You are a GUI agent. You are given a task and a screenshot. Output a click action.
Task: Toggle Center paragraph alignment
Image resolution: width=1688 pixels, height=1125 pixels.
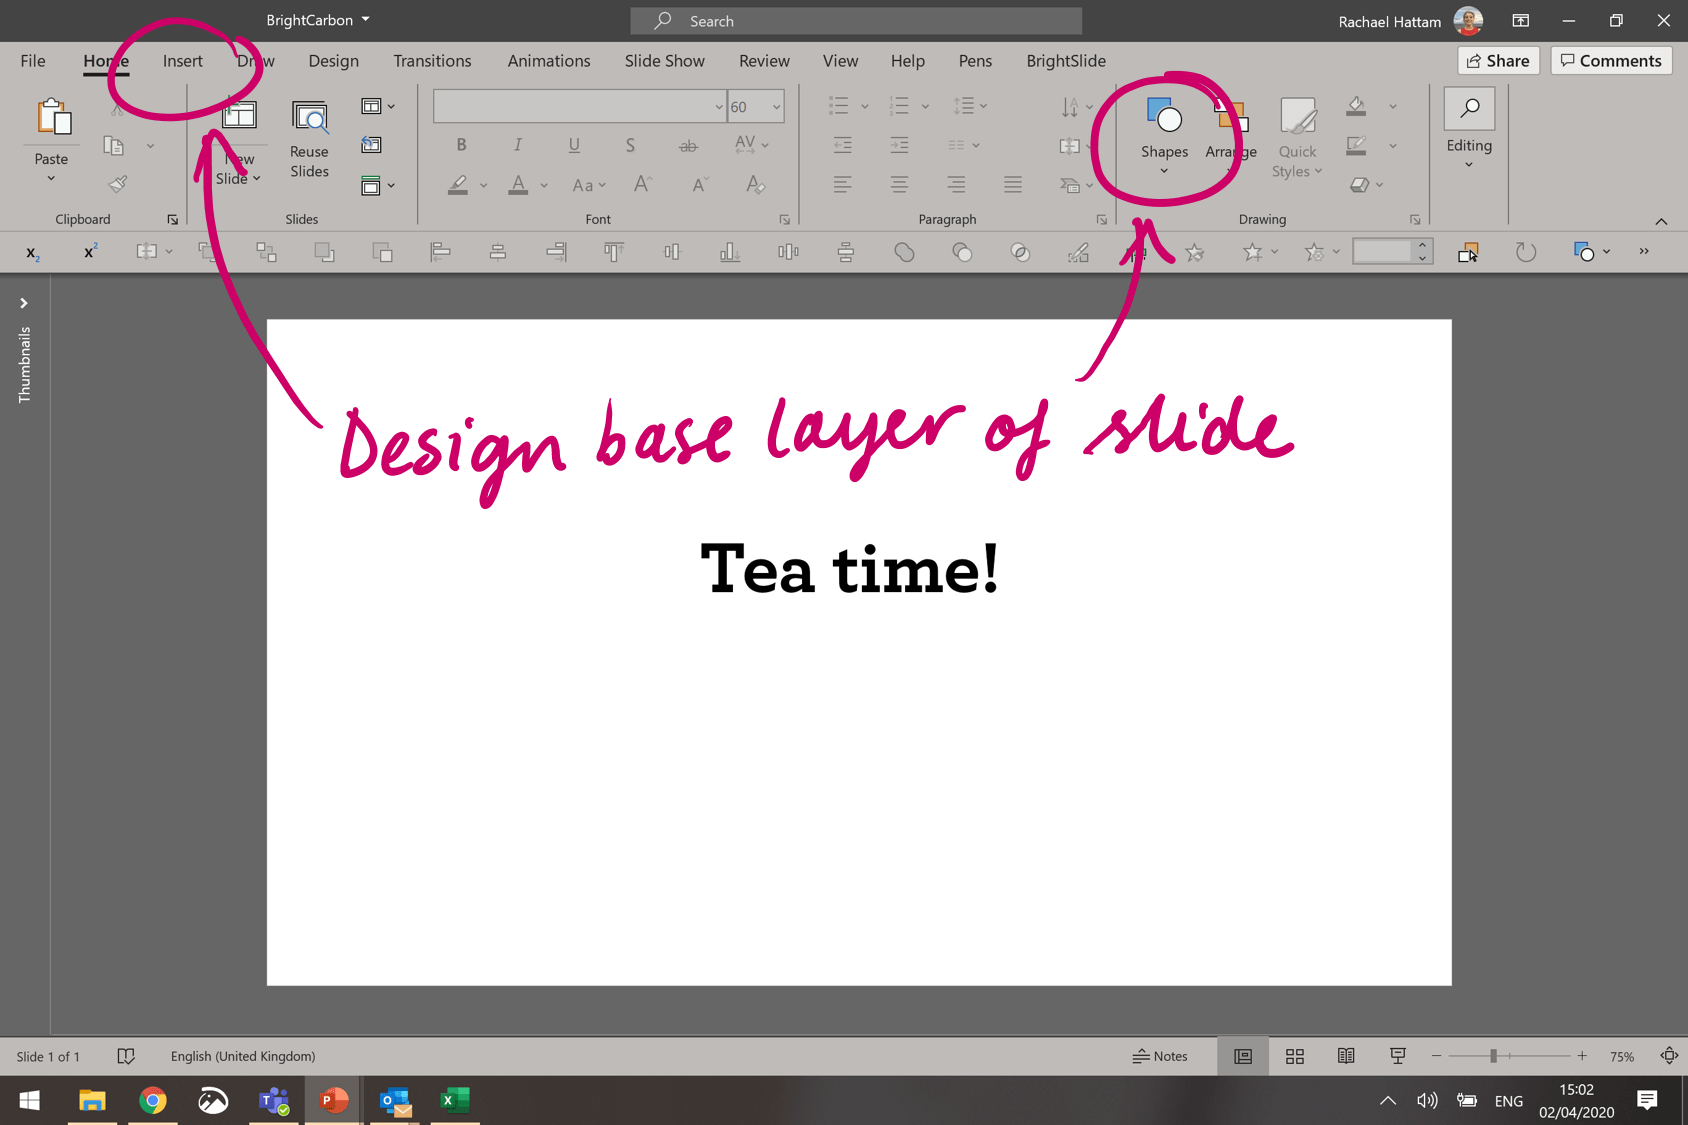pos(899,184)
